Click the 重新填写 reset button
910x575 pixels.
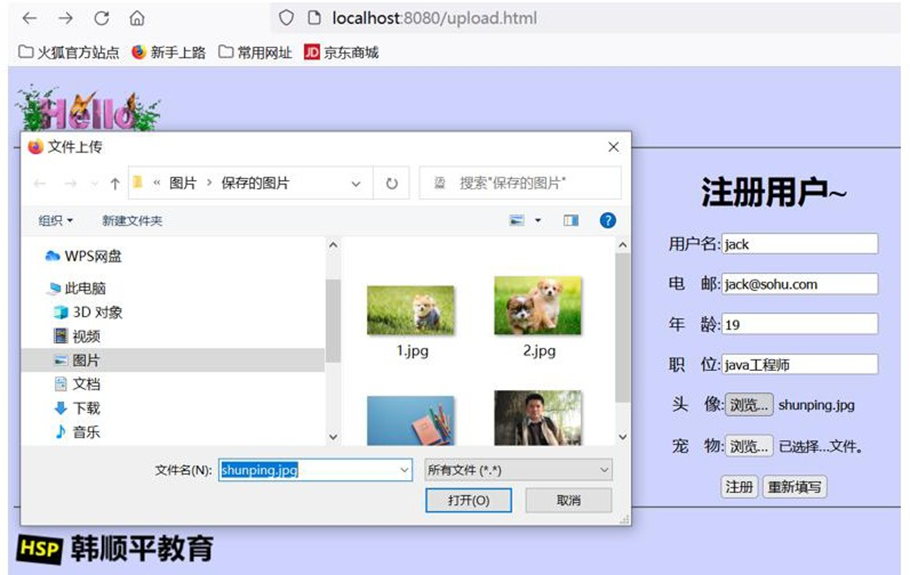point(794,486)
